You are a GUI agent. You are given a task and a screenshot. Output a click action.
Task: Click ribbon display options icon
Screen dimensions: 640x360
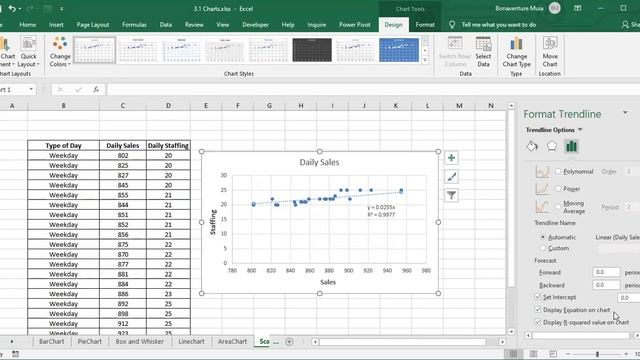(x=577, y=8)
